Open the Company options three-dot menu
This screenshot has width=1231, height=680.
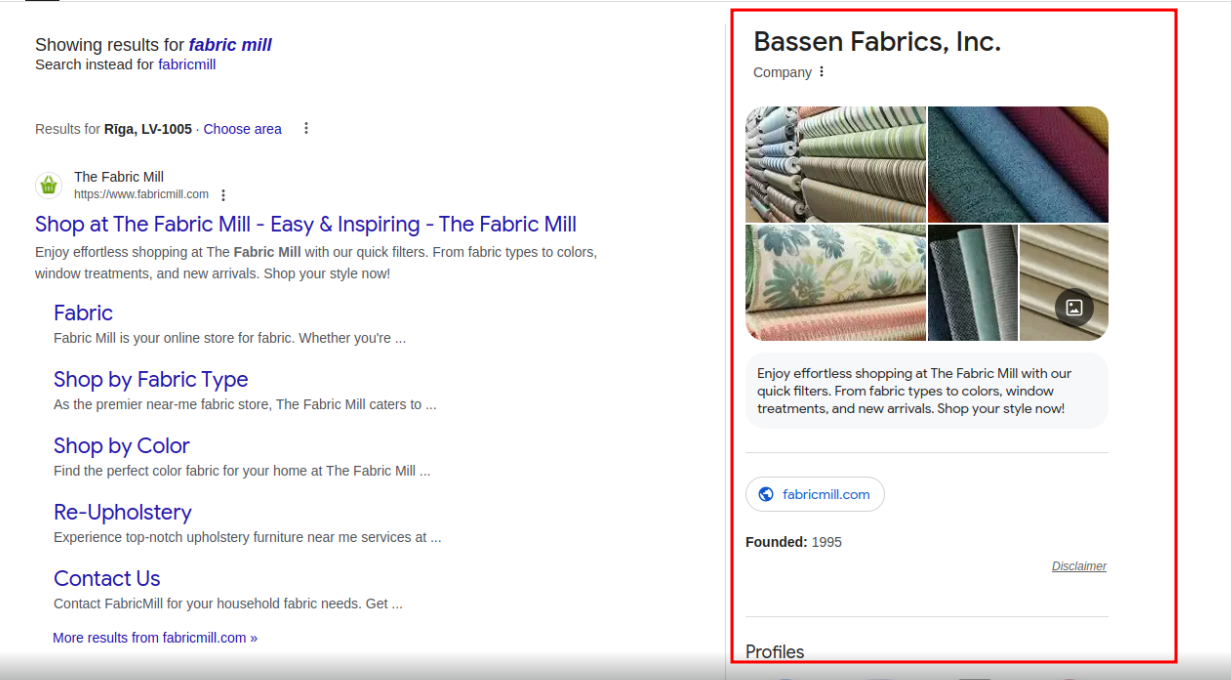coord(821,71)
